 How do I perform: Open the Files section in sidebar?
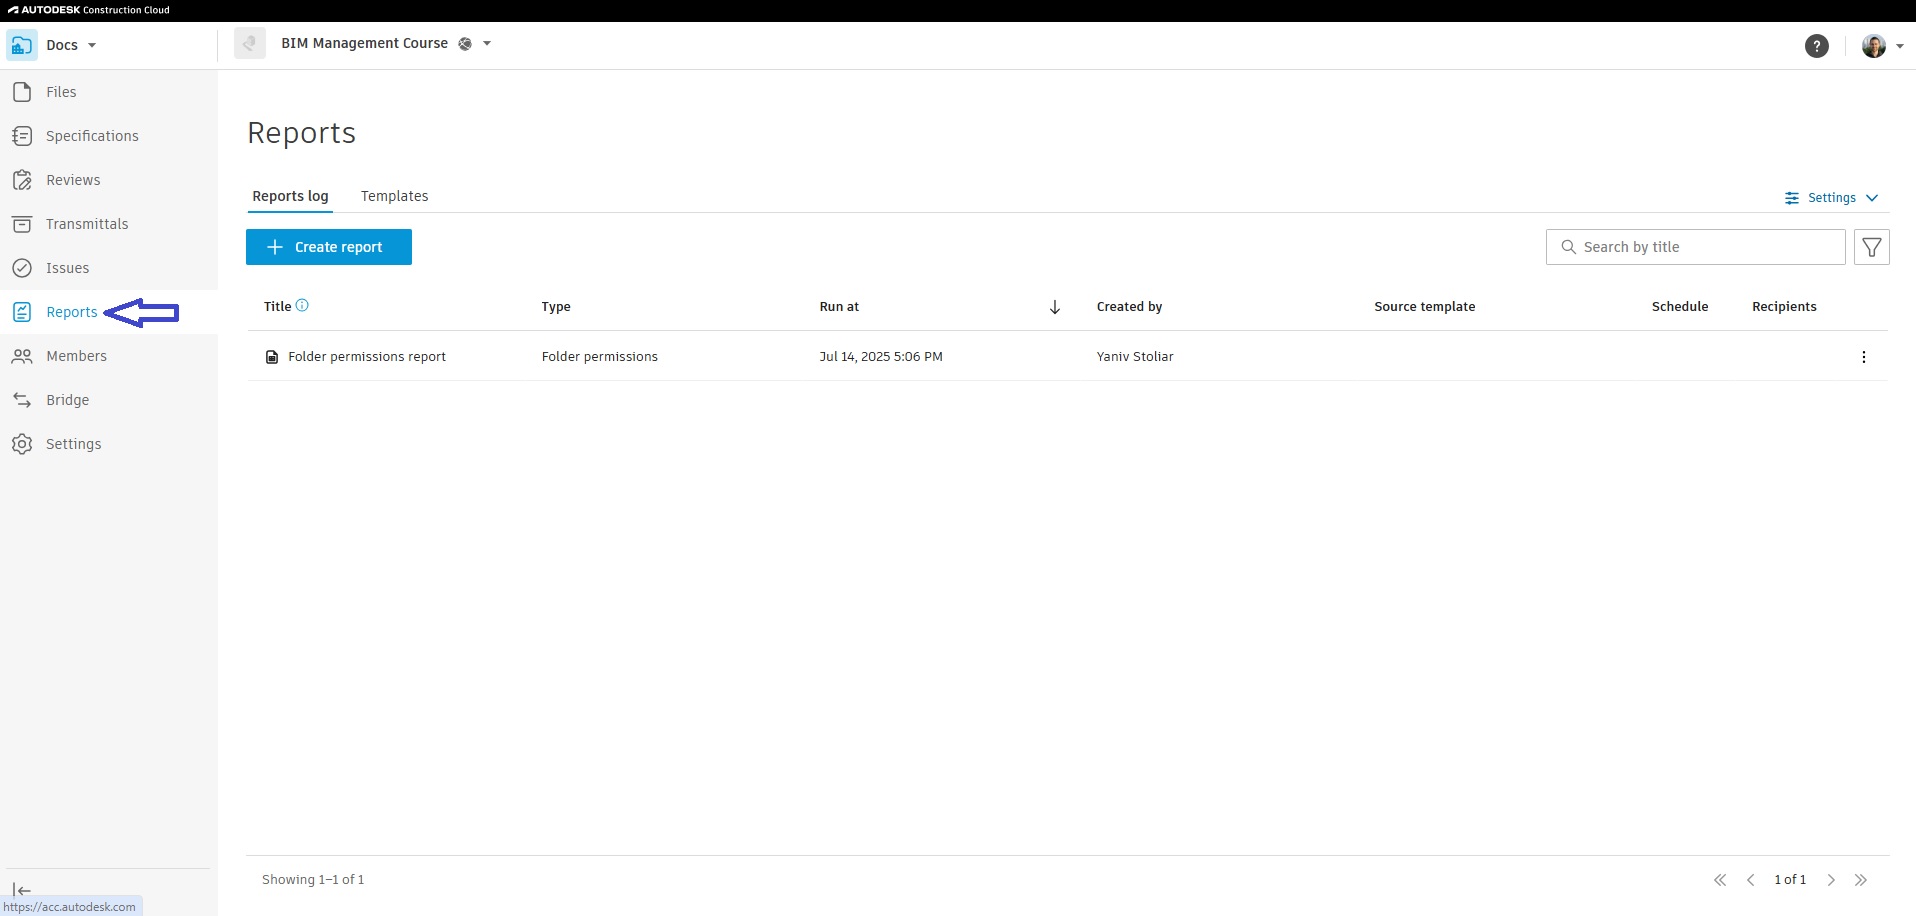tap(108, 92)
